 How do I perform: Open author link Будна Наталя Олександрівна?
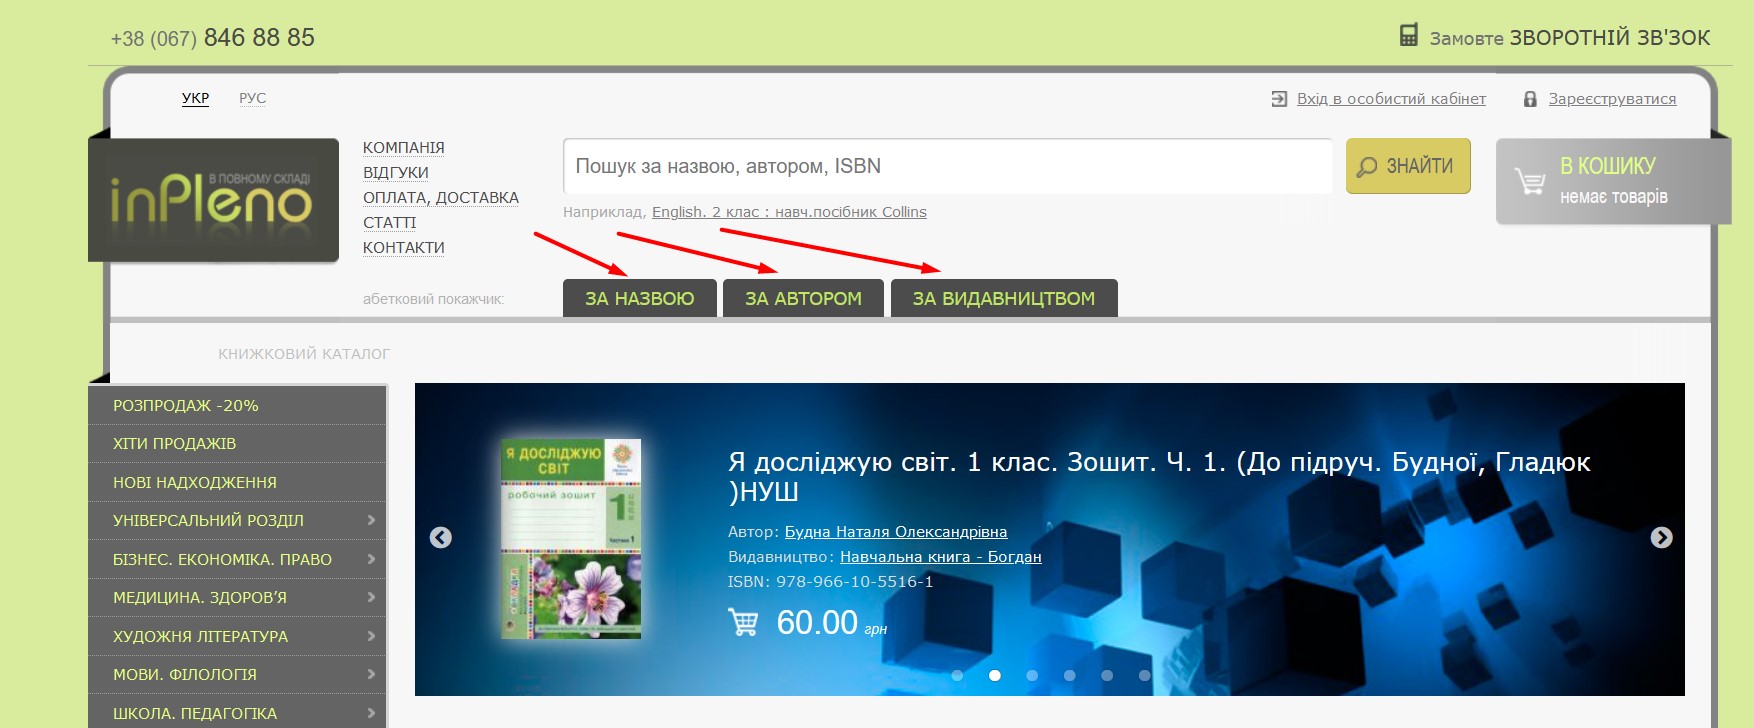(896, 532)
